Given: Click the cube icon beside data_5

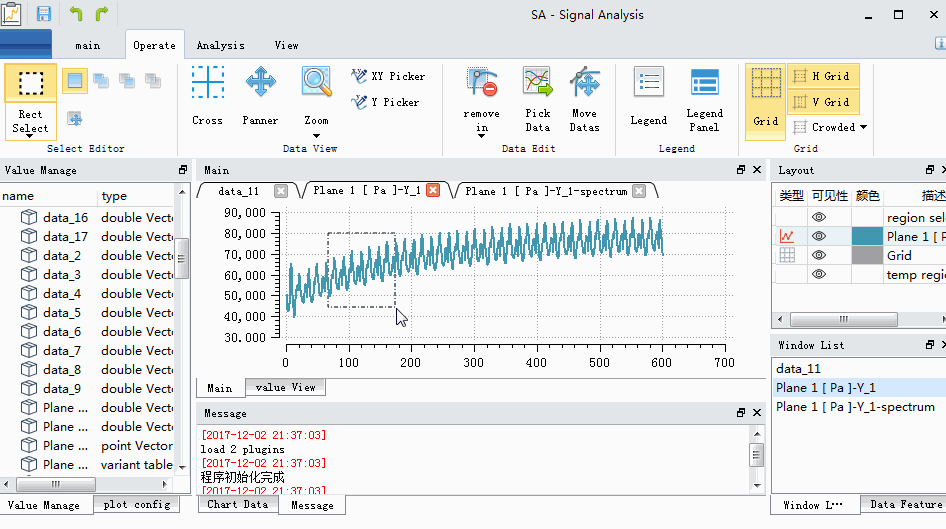Looking at the screenshot, I should pyautogui.click(x=28, y=312).
